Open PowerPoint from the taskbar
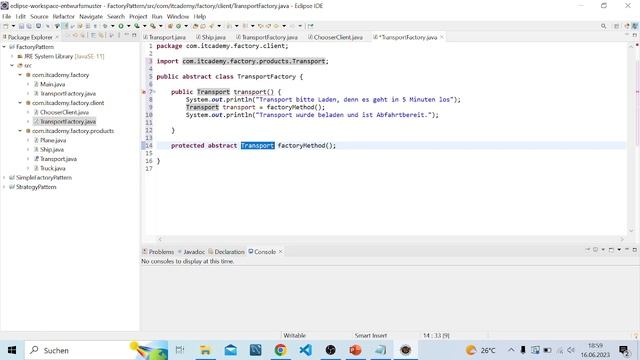This screenshot has width=640, height=360. [355, 350]
